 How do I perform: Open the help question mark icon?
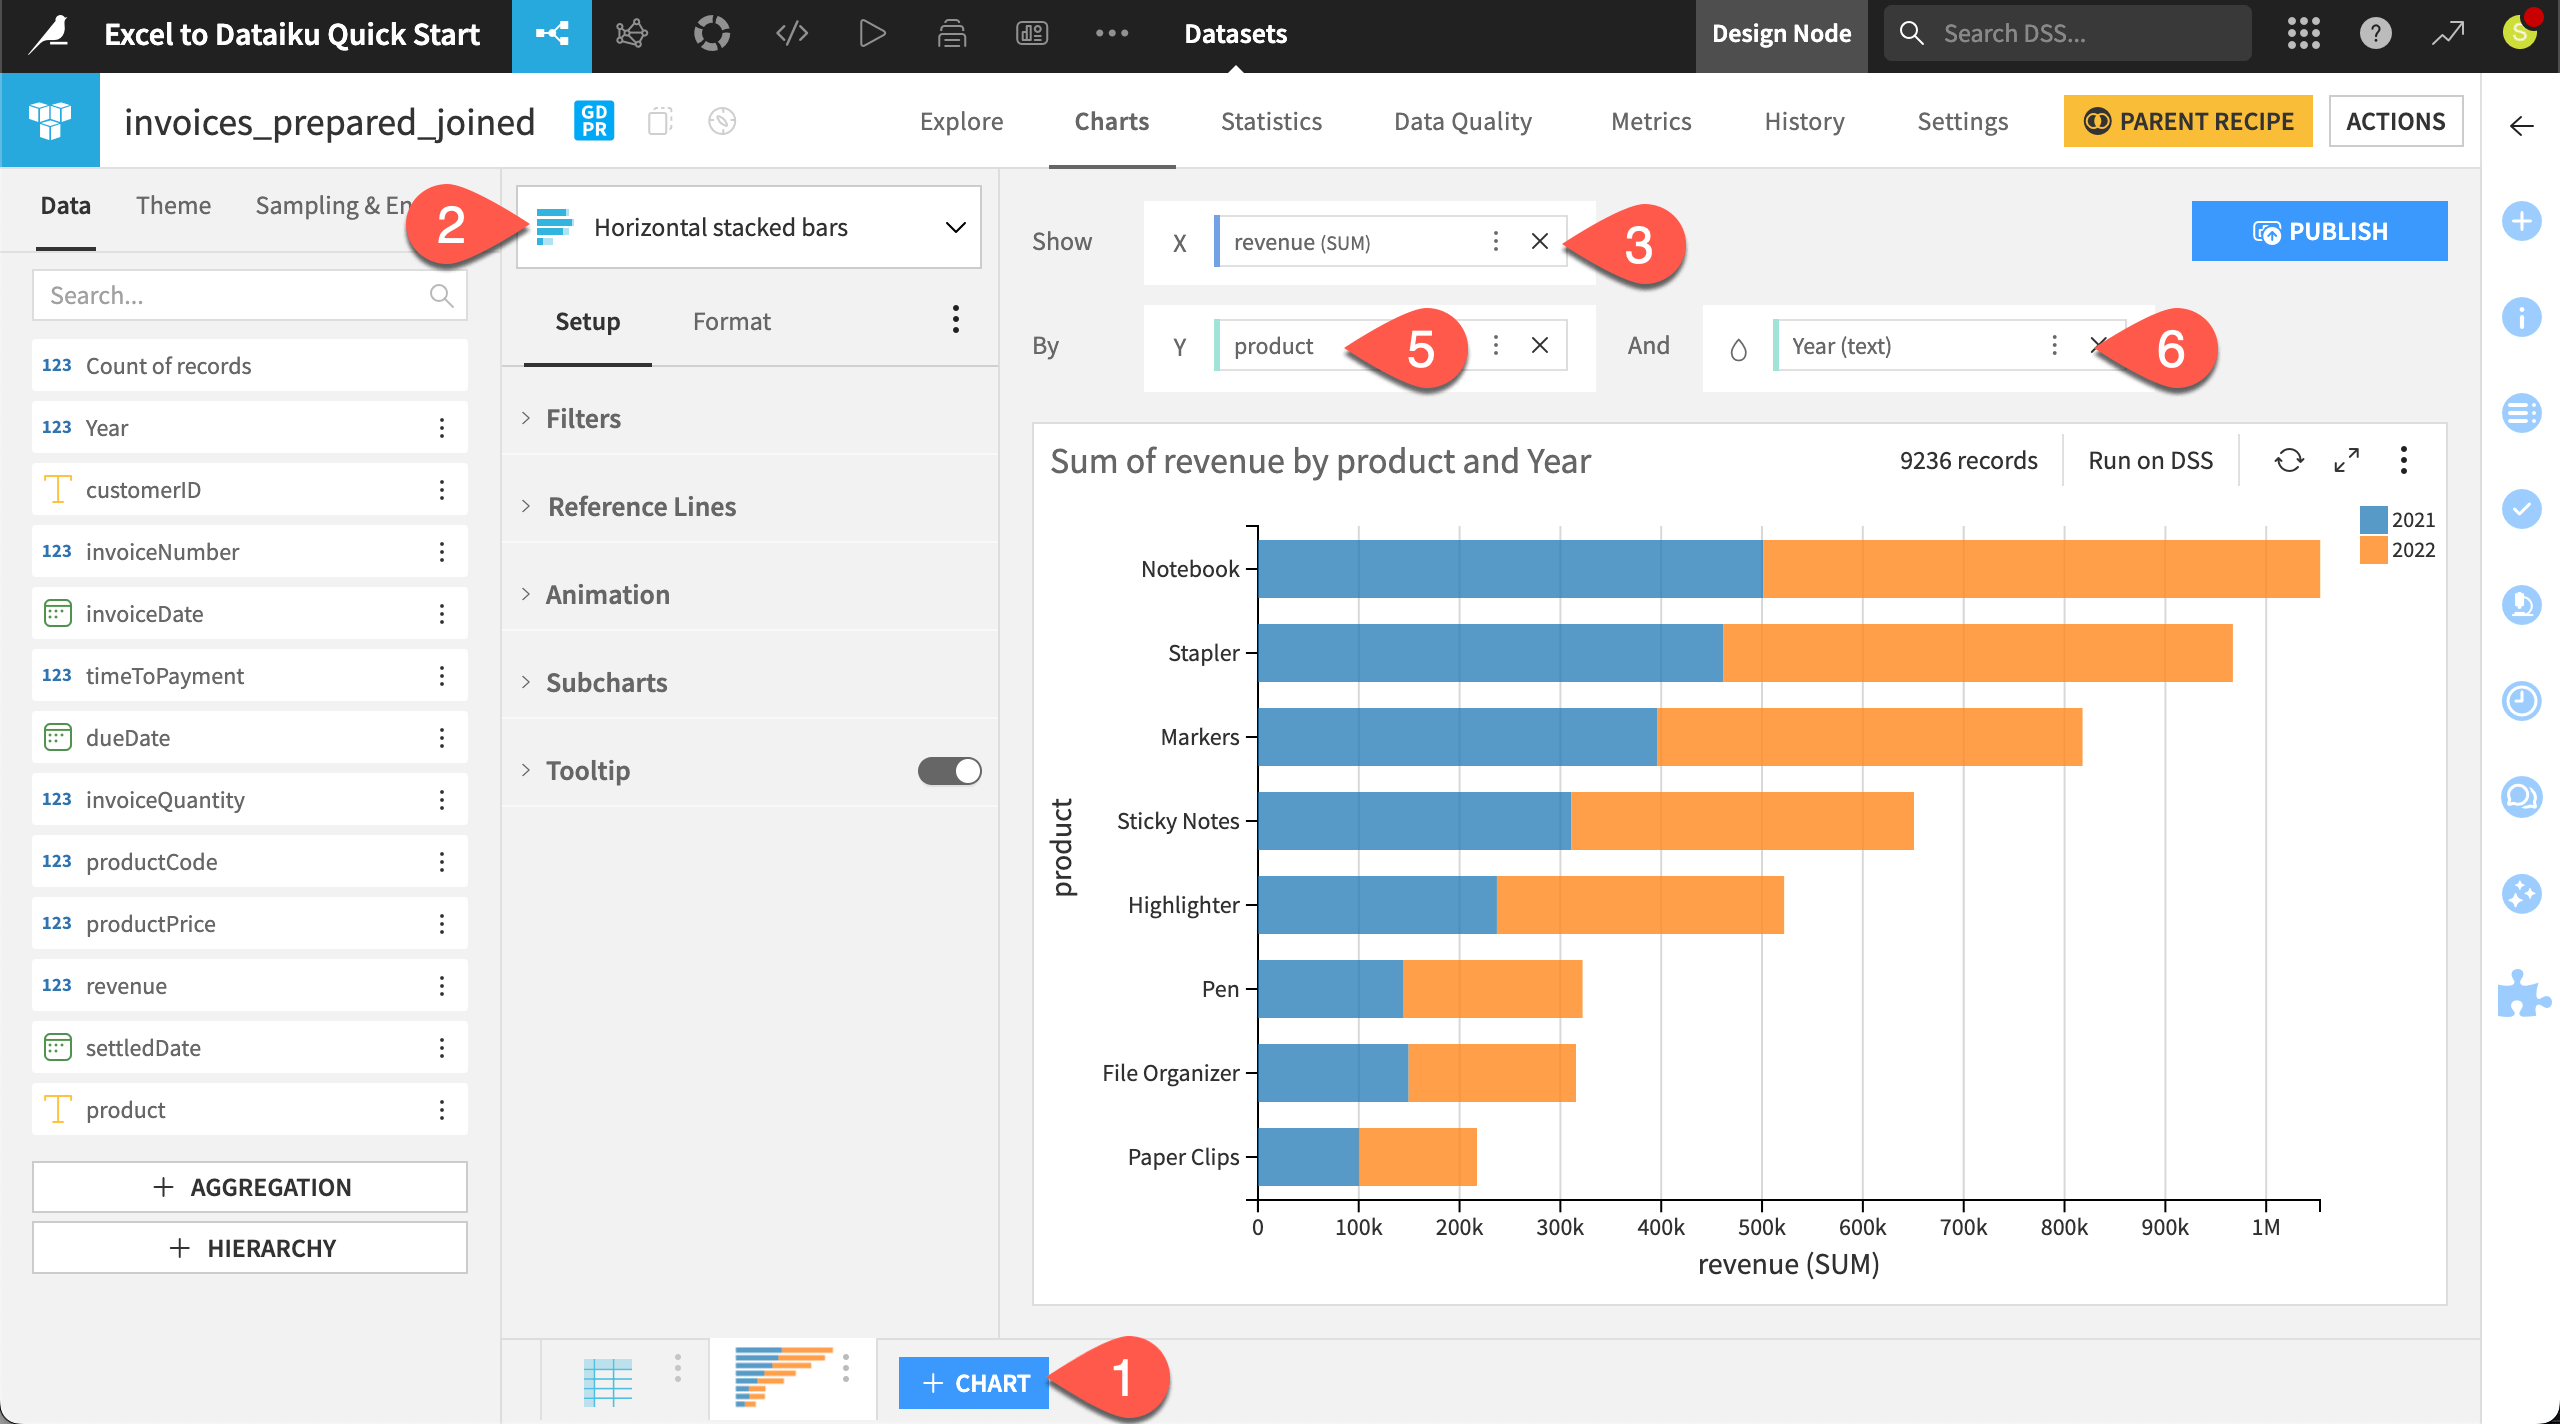coord(2376,33)
